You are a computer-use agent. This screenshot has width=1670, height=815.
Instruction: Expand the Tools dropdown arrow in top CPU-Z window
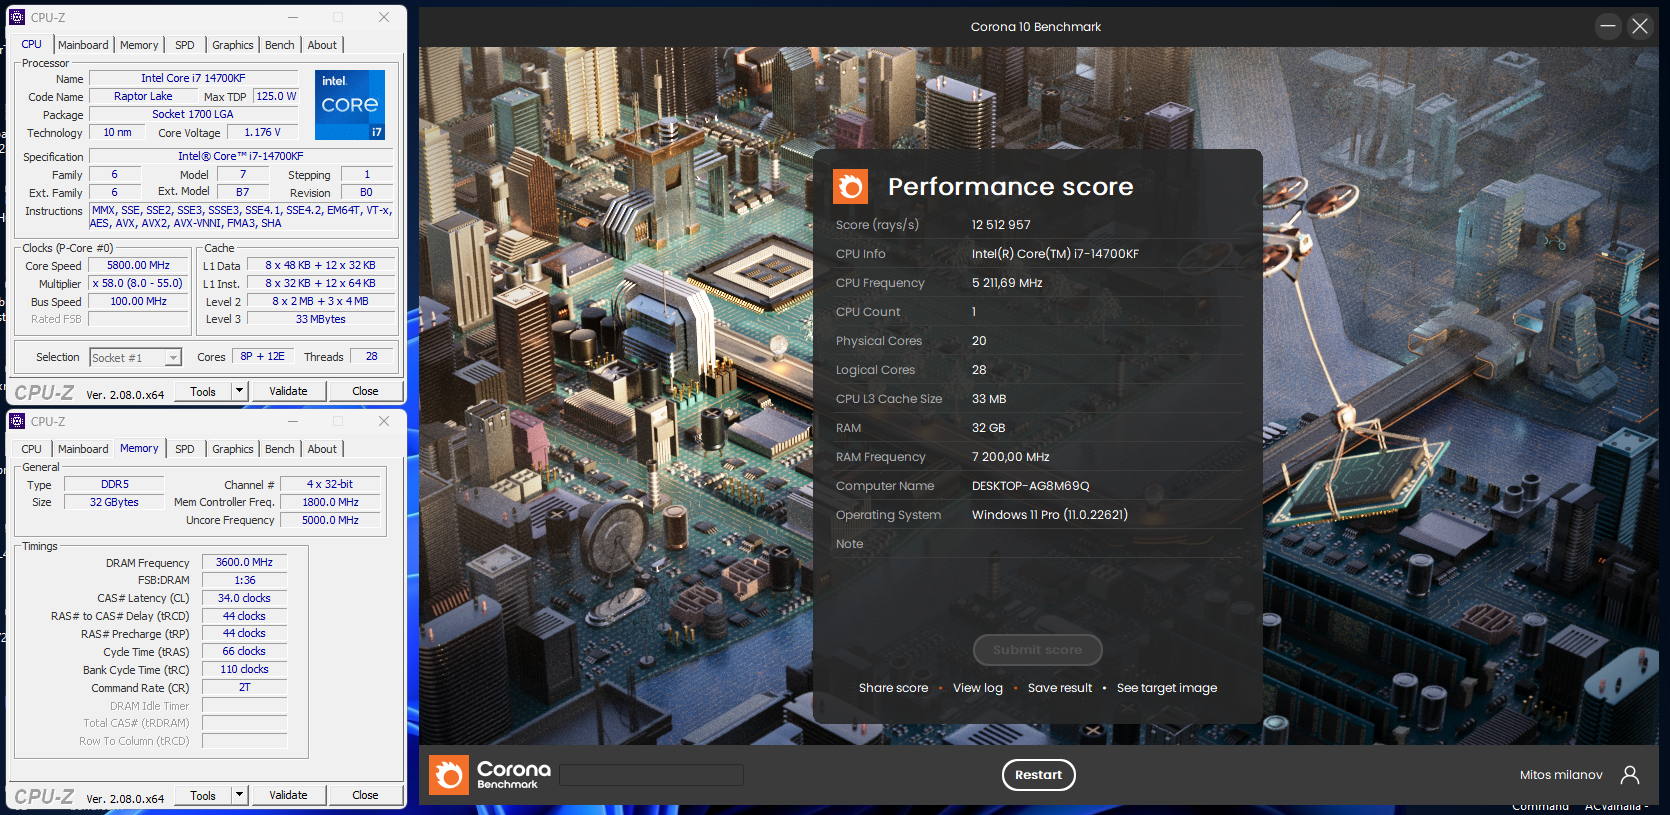point(239,391)
